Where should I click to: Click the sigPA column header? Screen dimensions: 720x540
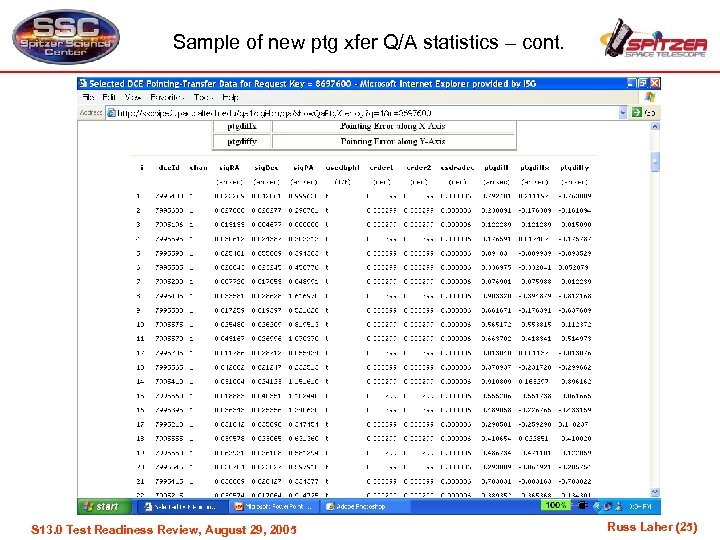[304, 168]
